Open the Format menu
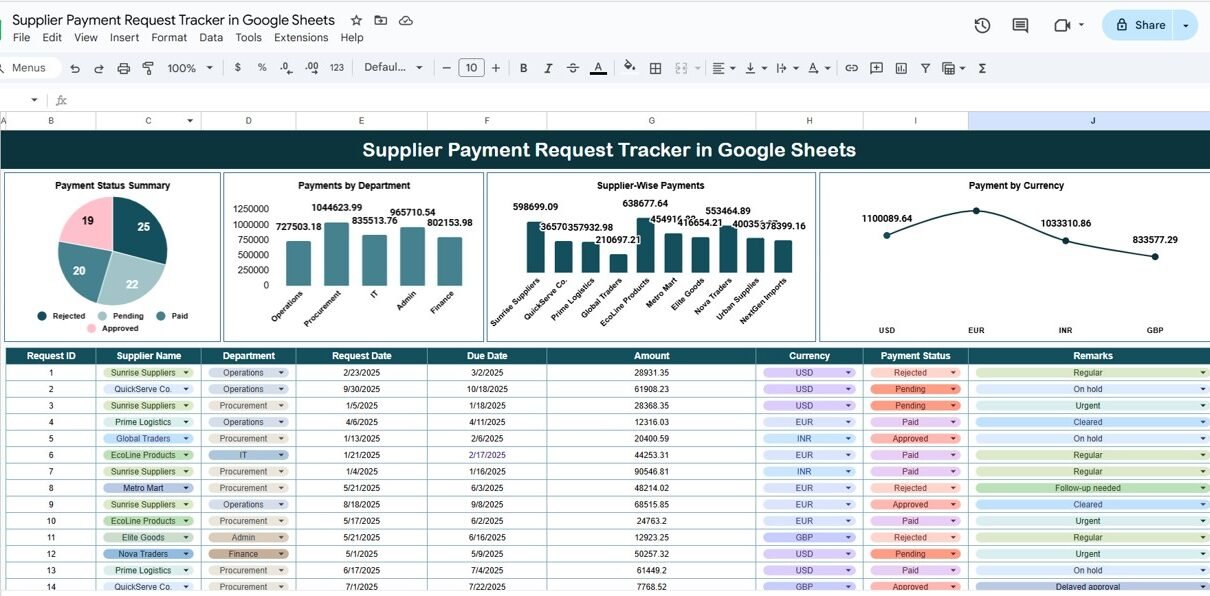The image size is (1210, 596). (x=169, y=38)
